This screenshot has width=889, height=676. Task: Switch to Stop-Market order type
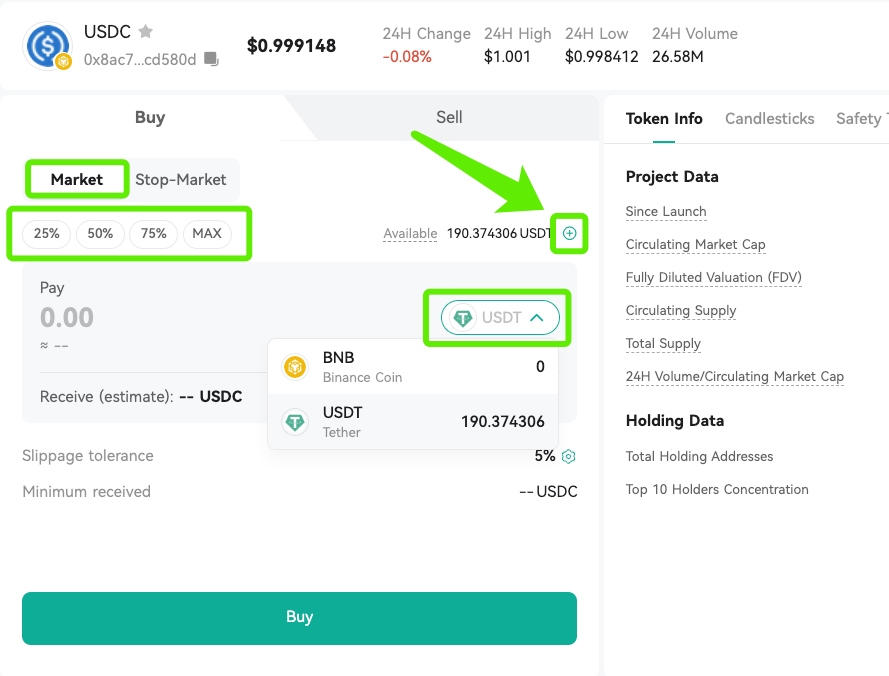[180, 179]
